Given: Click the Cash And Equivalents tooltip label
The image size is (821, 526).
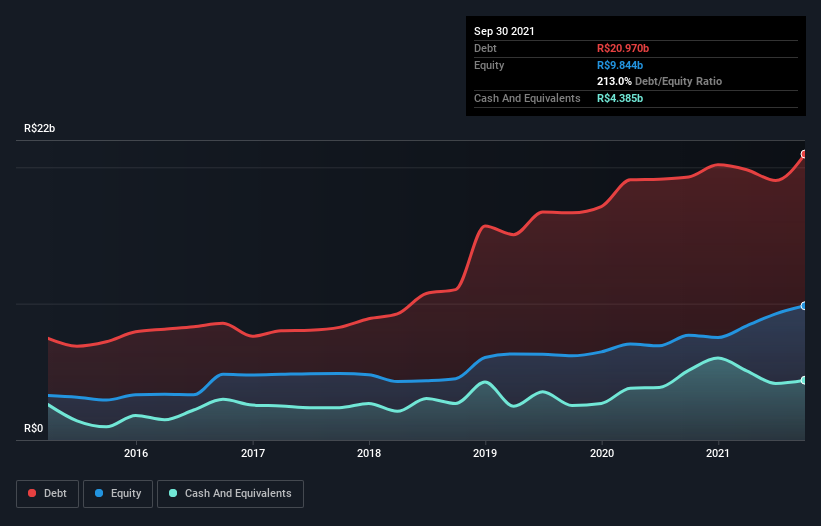Looking at the screenshot, I should (x=527, y=98).
